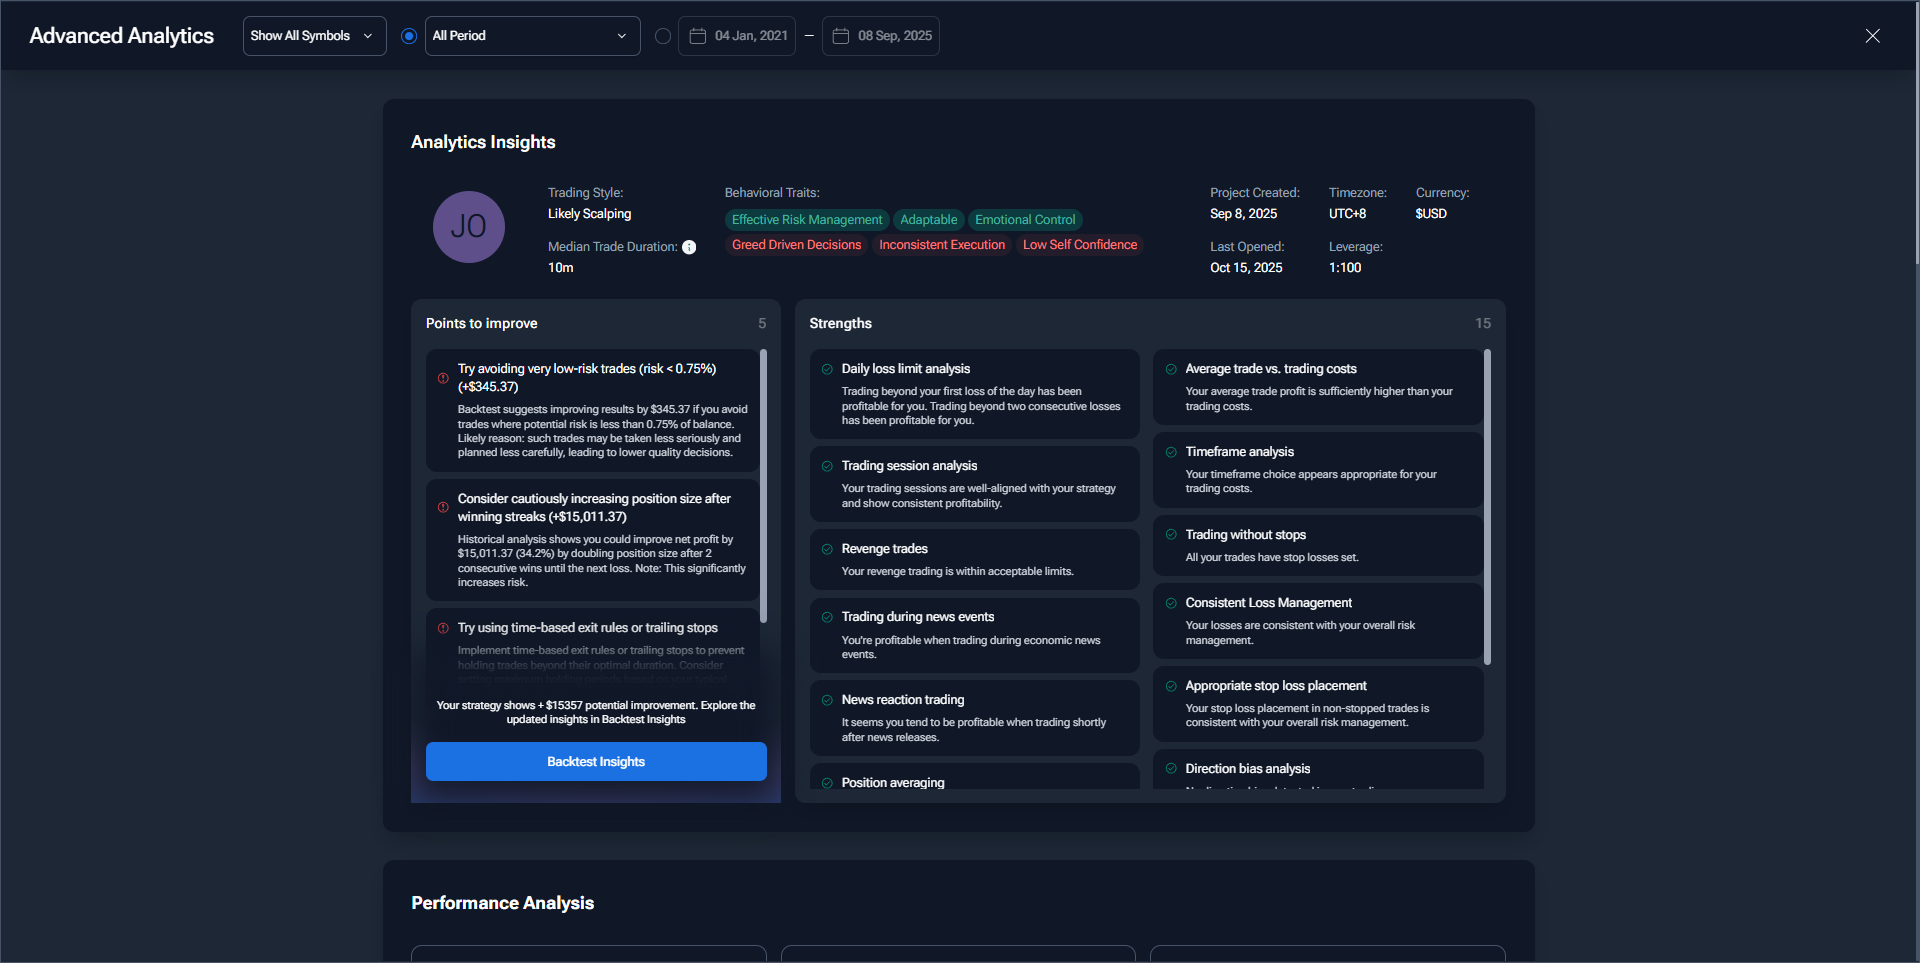
Task: Click the Median Trade Duration info icon
Action: tap(689, 247)
